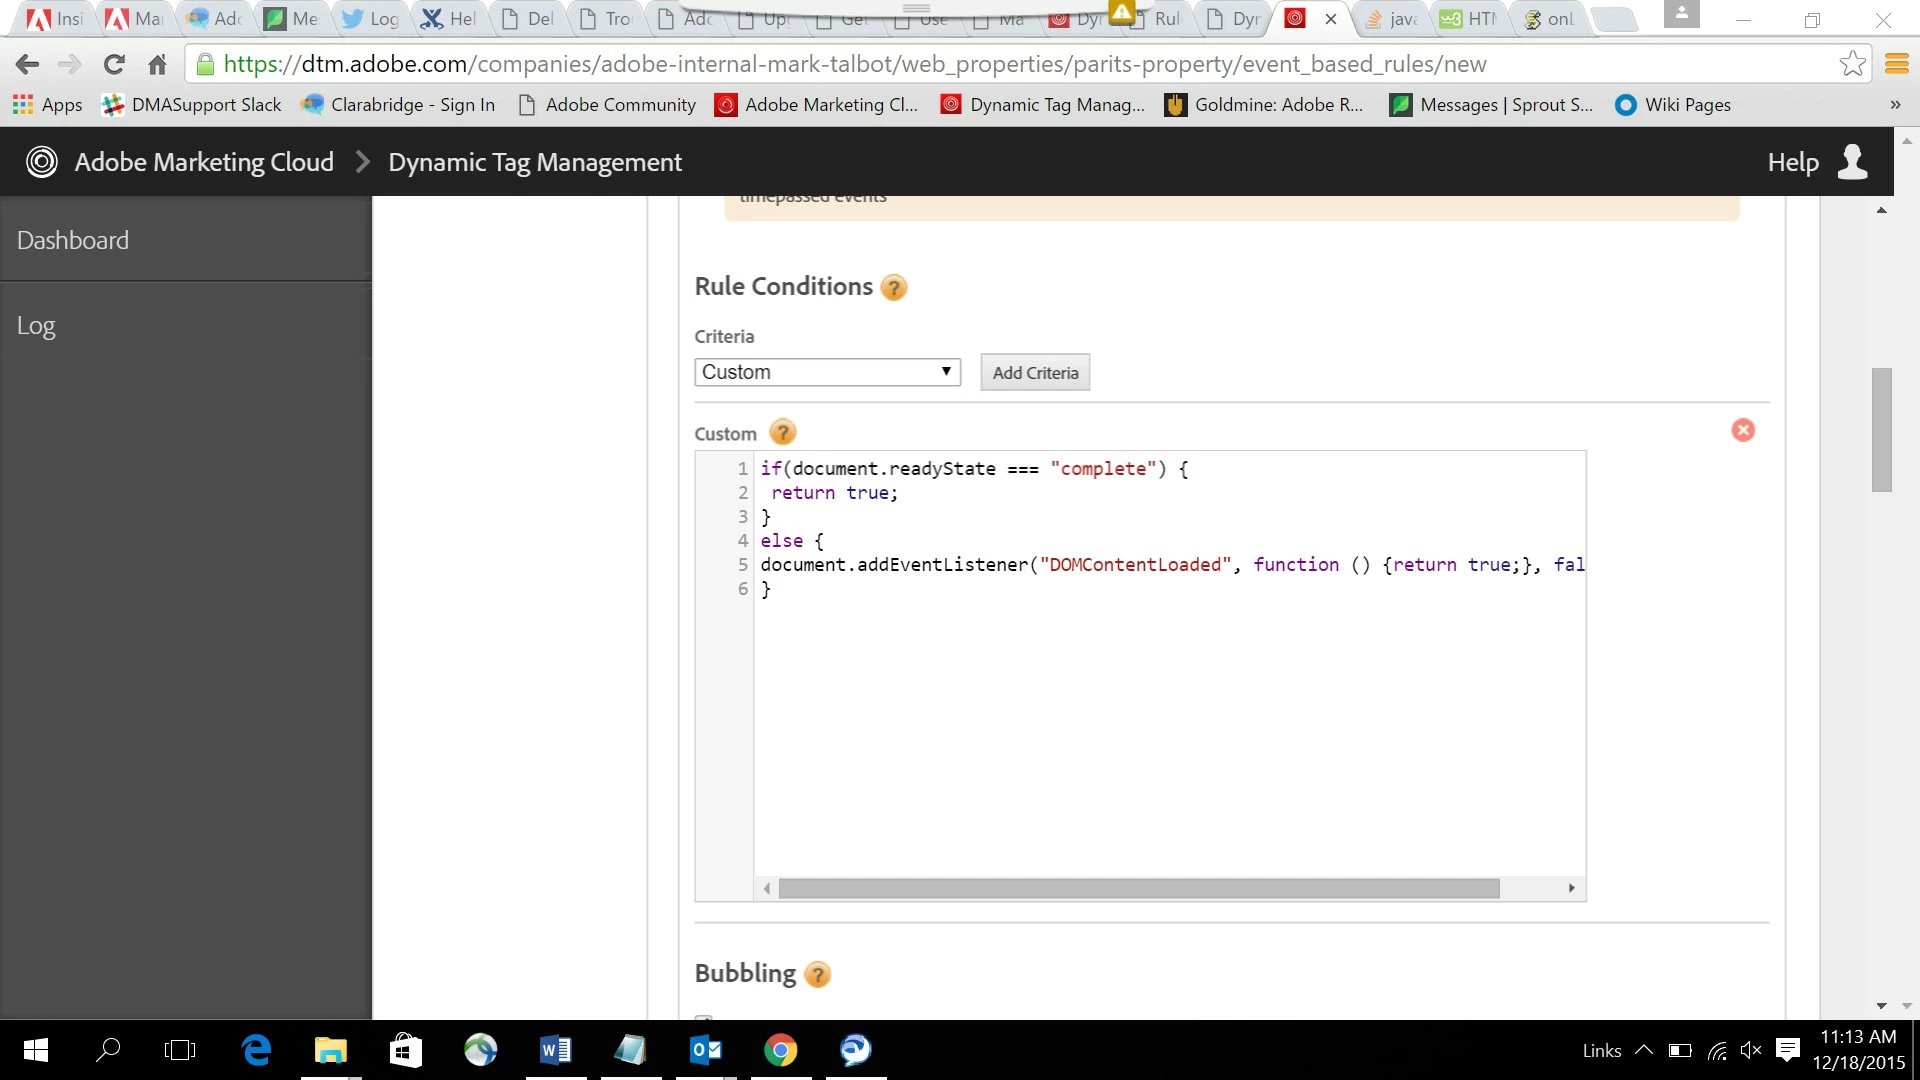Screen dimensions: 1920x1080
Task: Remove the custom criteria with red X
Action: (x=1743, y=430)
